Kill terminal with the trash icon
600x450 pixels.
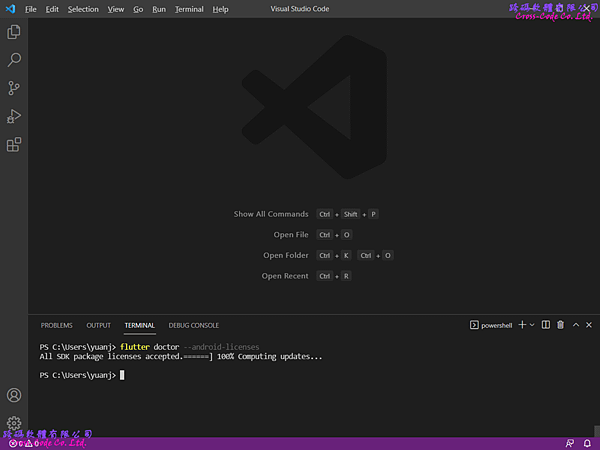pos(560,325)
